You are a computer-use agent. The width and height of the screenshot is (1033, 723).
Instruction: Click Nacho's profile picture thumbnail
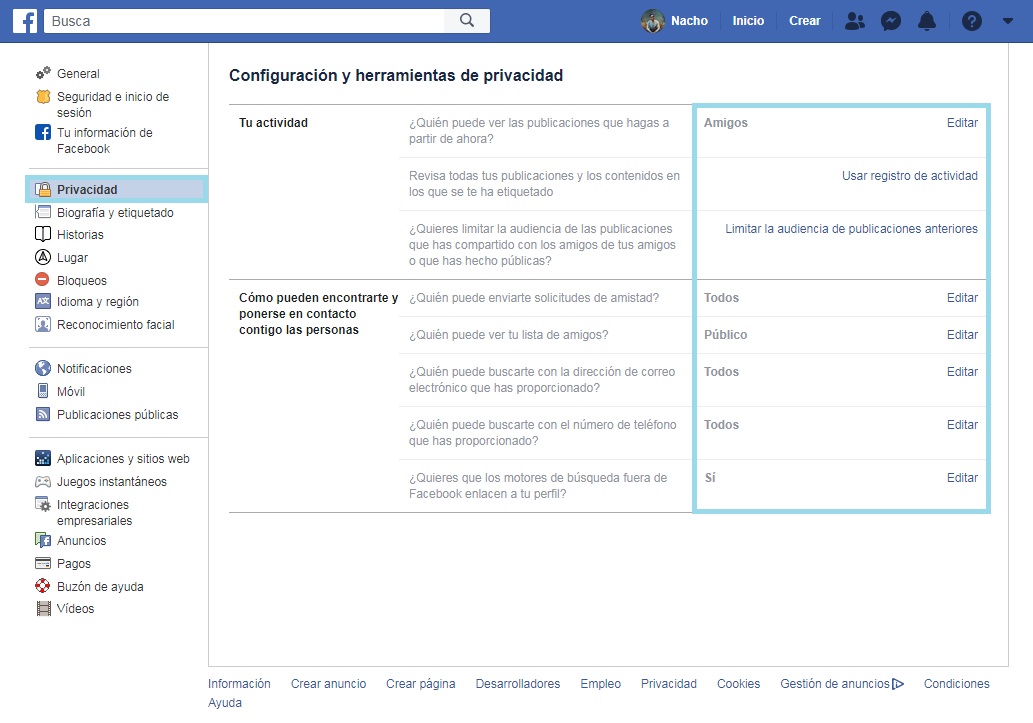(x=652, y=21)
